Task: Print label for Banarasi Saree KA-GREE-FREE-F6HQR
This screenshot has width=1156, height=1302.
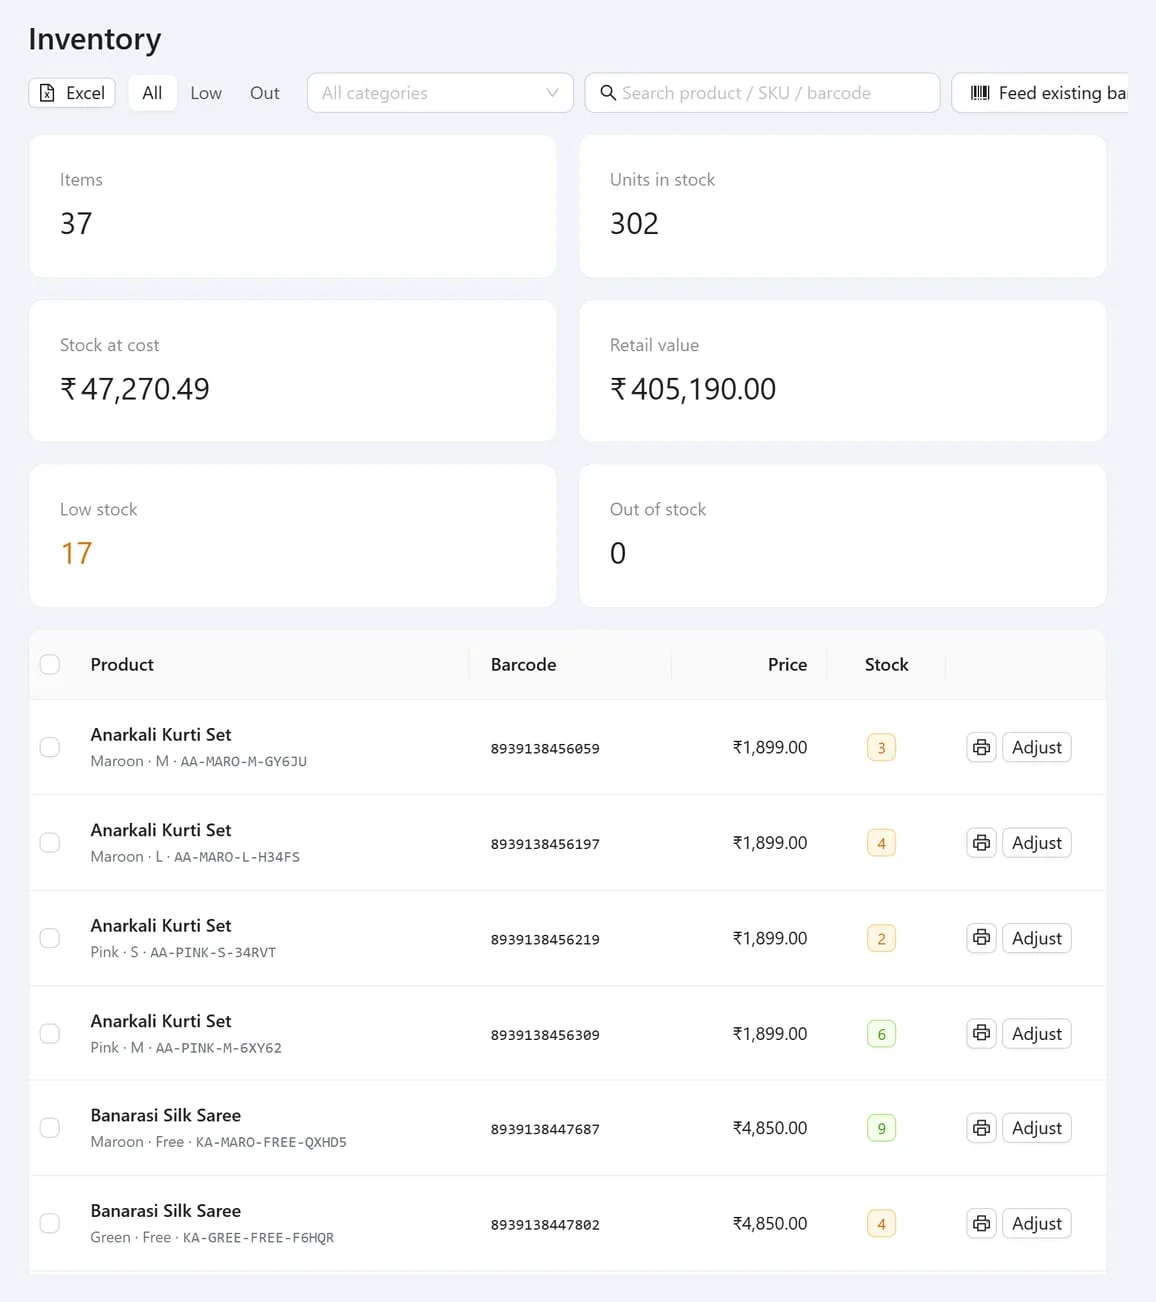Action: coord(981,1223)
